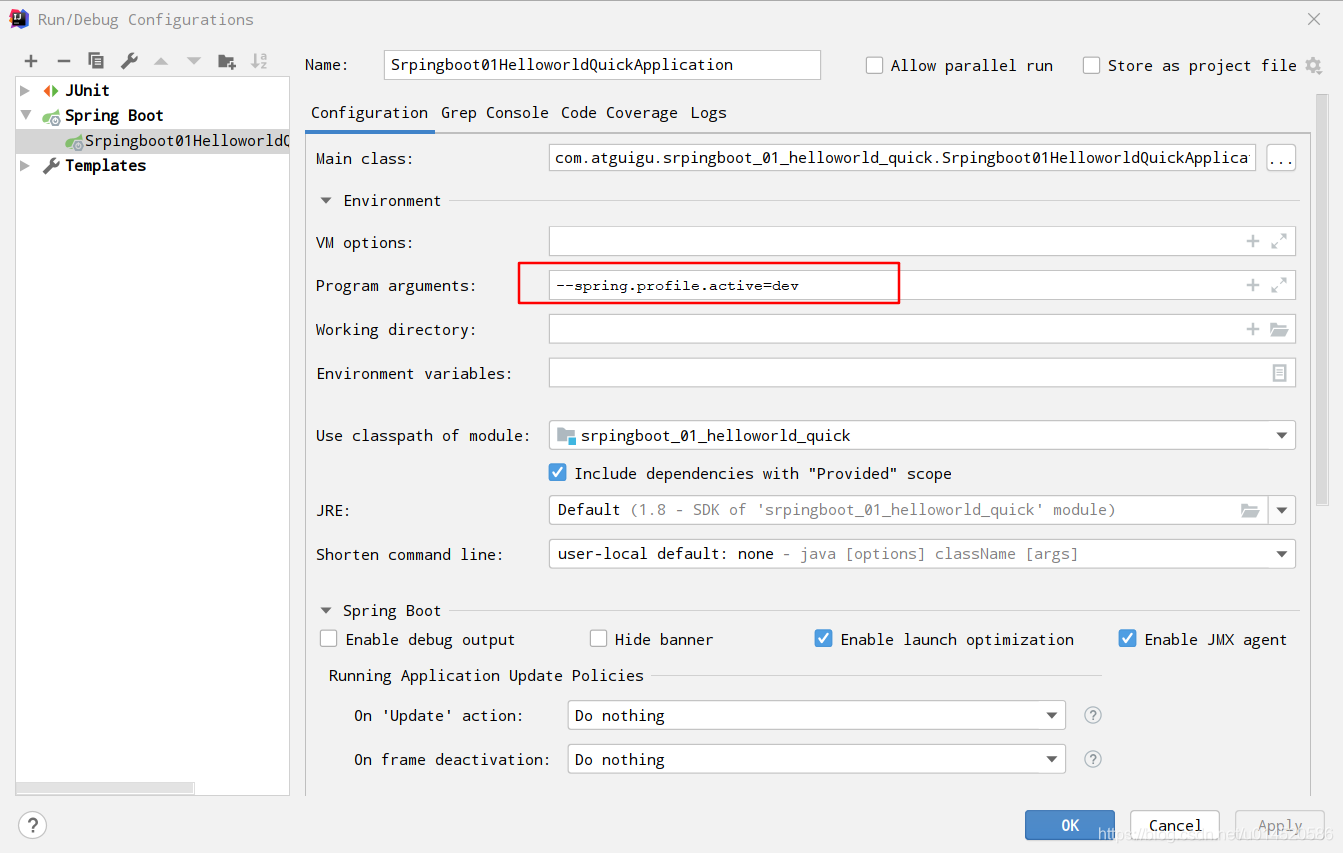The width and height of the screenshot is (1343, 853).
Task: Remove configuration with minus icon
Action: 63,61
